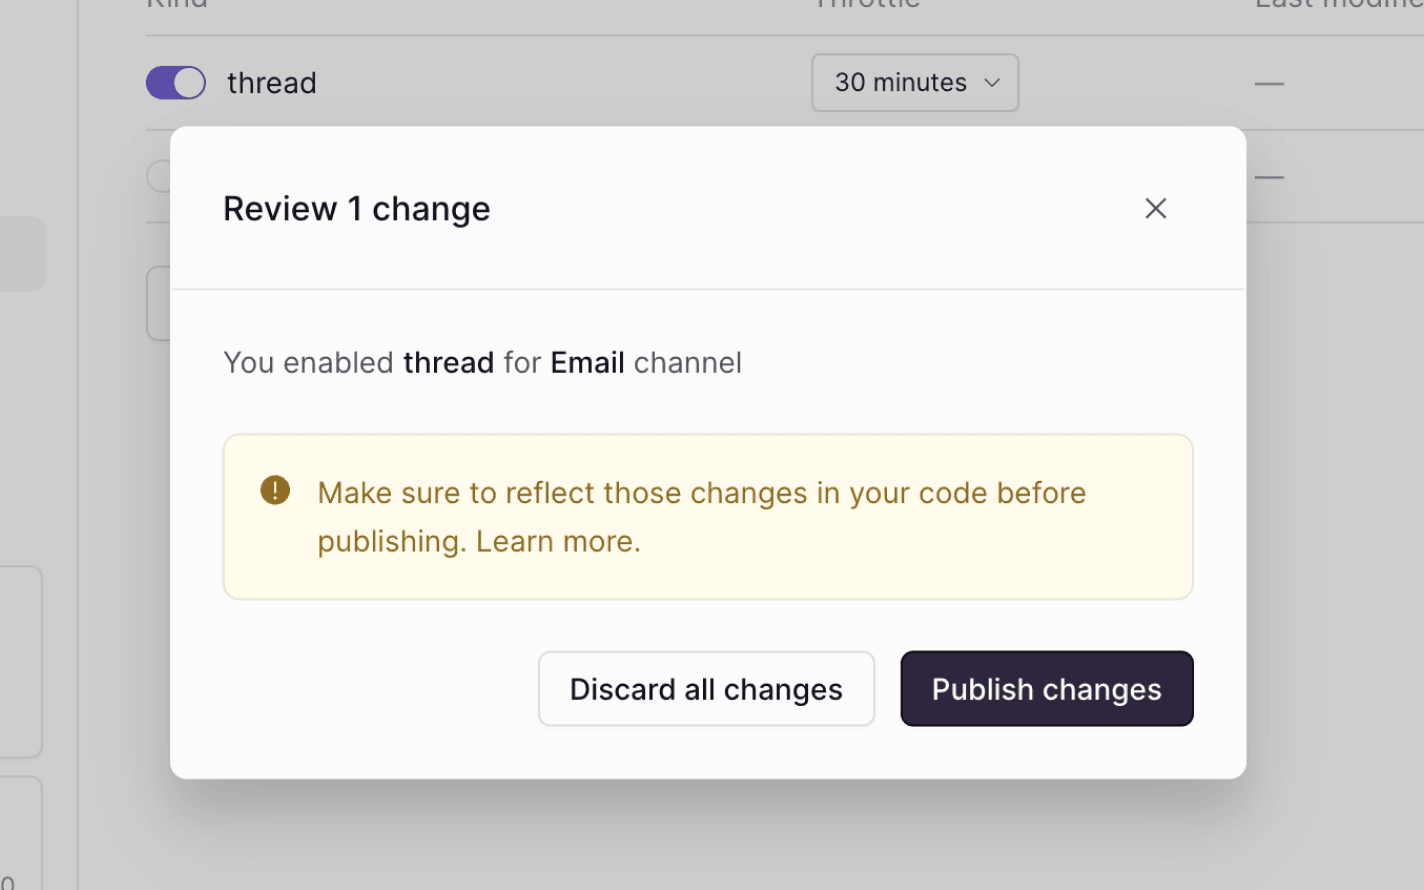
Task: Disable the thread channel toggle
Action: pyautogui.click(x=176, y=83)
